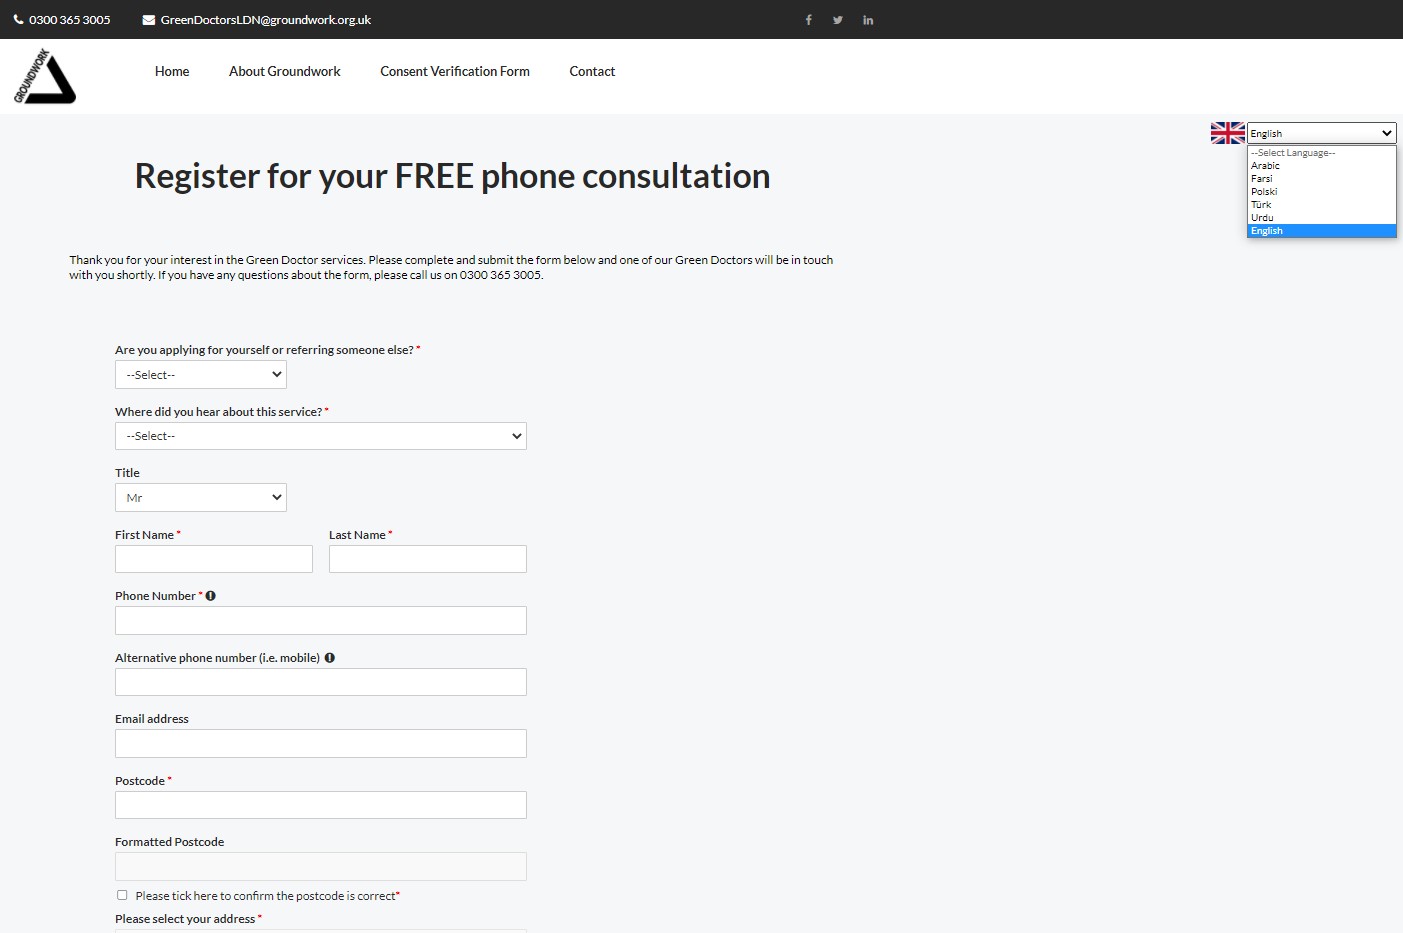Click the Facebook icon in top bar
The image size is (1403, 933).
(x=808, y=20)
